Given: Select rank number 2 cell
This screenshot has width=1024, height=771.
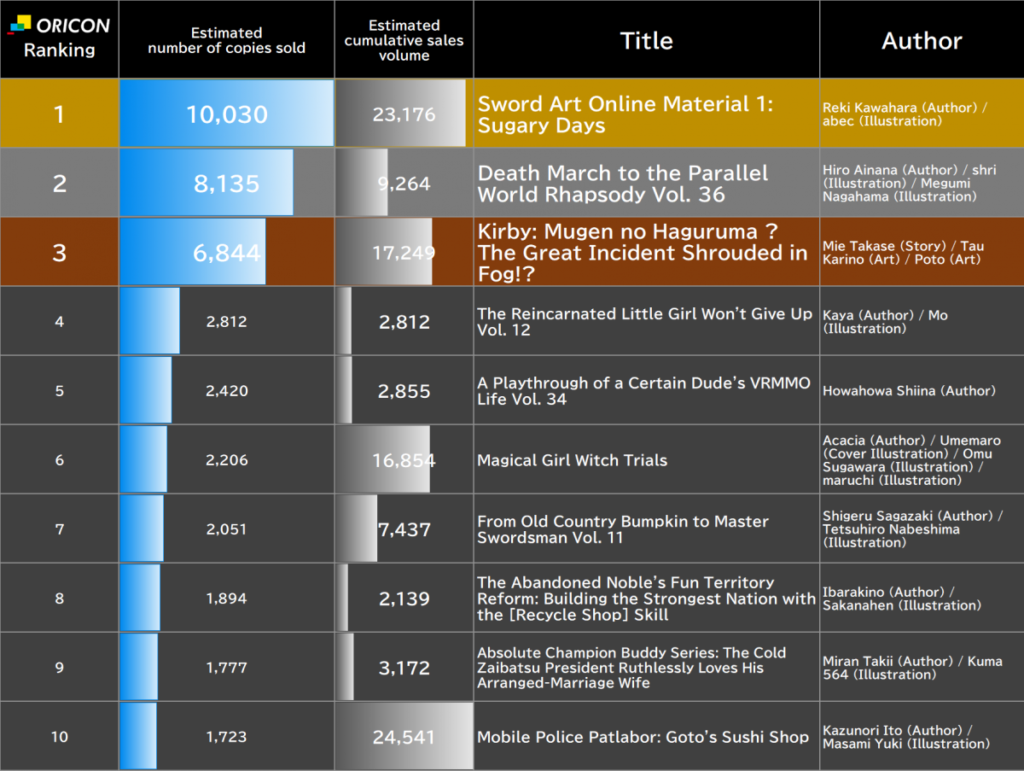Looking at the screenshot, I should 59,183.
